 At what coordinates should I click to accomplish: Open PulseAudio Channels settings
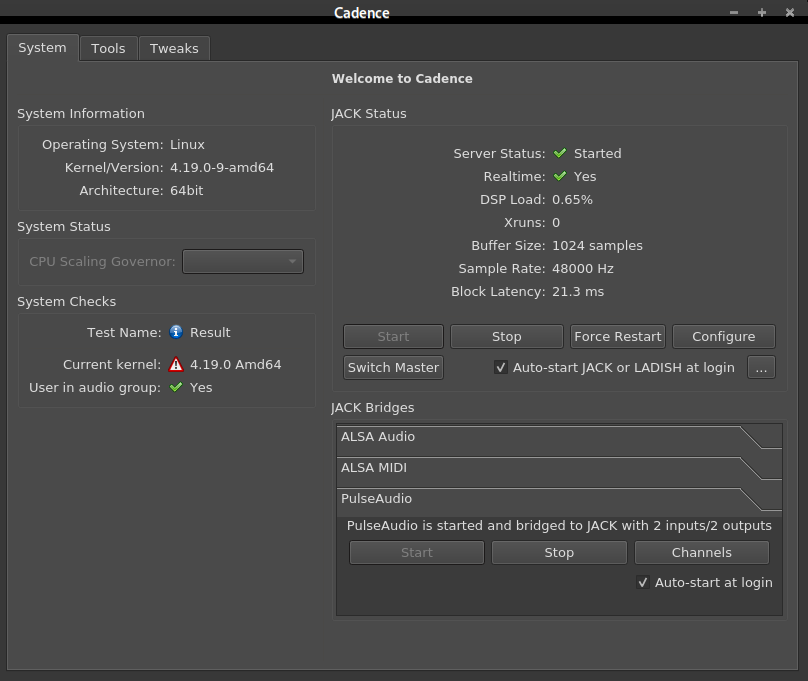[701, 552]
